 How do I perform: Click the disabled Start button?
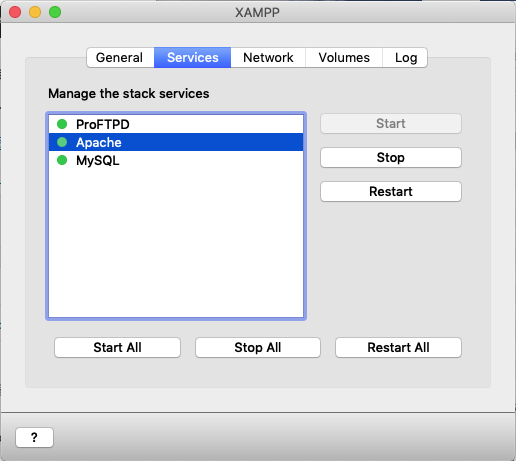pyautogui.click(x=391, y=123)
